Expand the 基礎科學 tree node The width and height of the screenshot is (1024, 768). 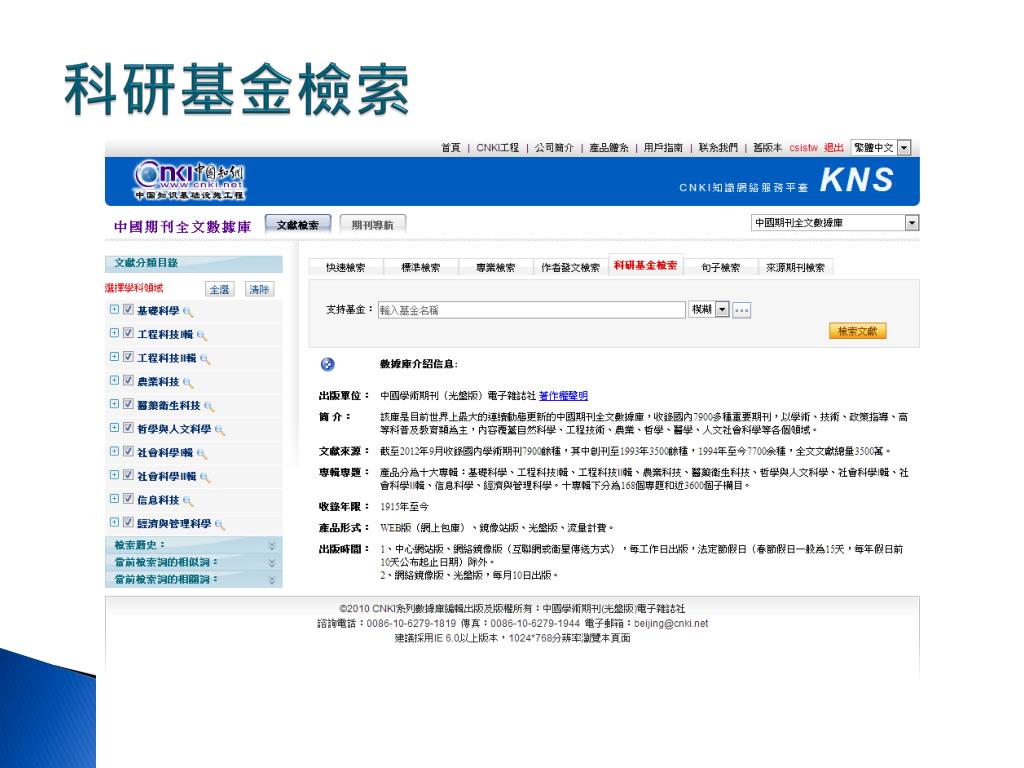point(114,310)
